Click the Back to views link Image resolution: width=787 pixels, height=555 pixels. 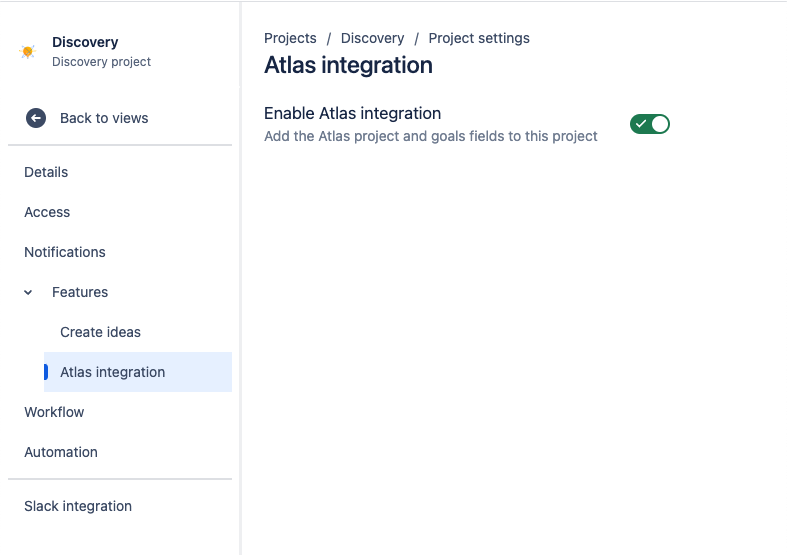[x=104, y=118]
